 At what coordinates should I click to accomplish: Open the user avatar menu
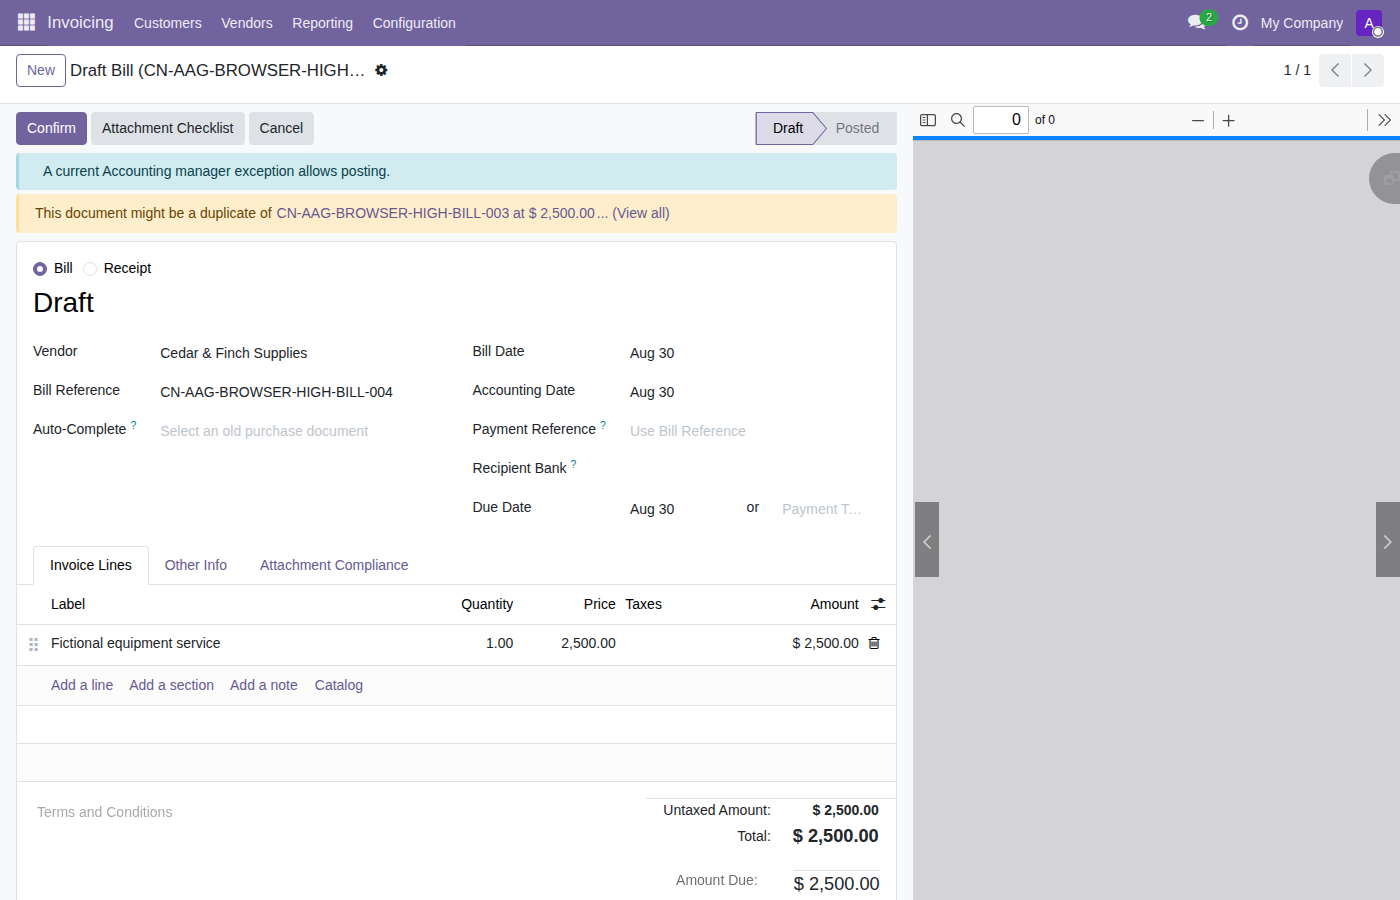[1369, 22]
